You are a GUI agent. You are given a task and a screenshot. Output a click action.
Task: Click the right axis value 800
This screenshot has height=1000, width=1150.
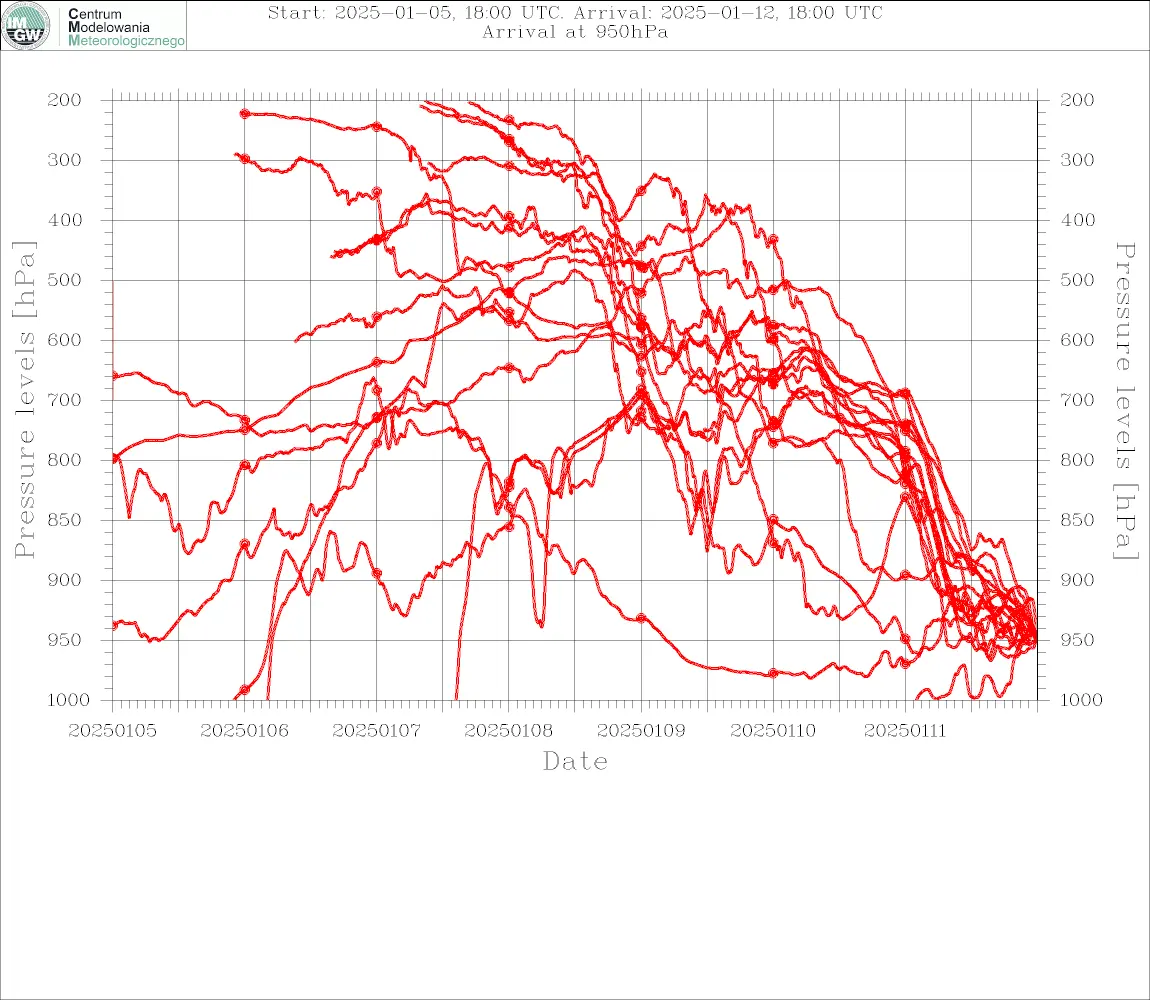coord(1077,460)
